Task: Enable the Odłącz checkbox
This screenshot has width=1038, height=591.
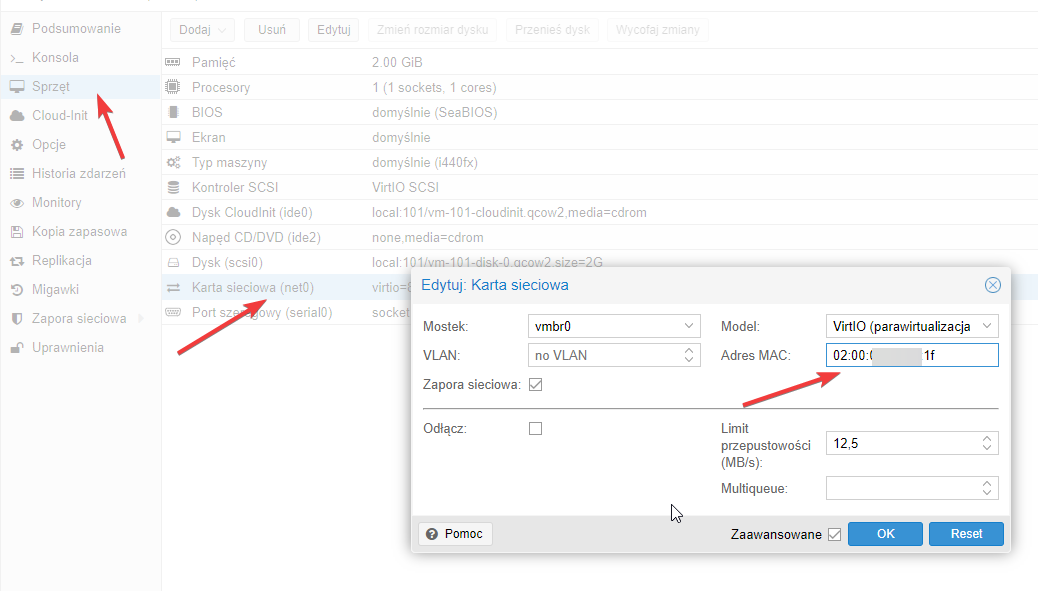Action: tap(535, 428)
